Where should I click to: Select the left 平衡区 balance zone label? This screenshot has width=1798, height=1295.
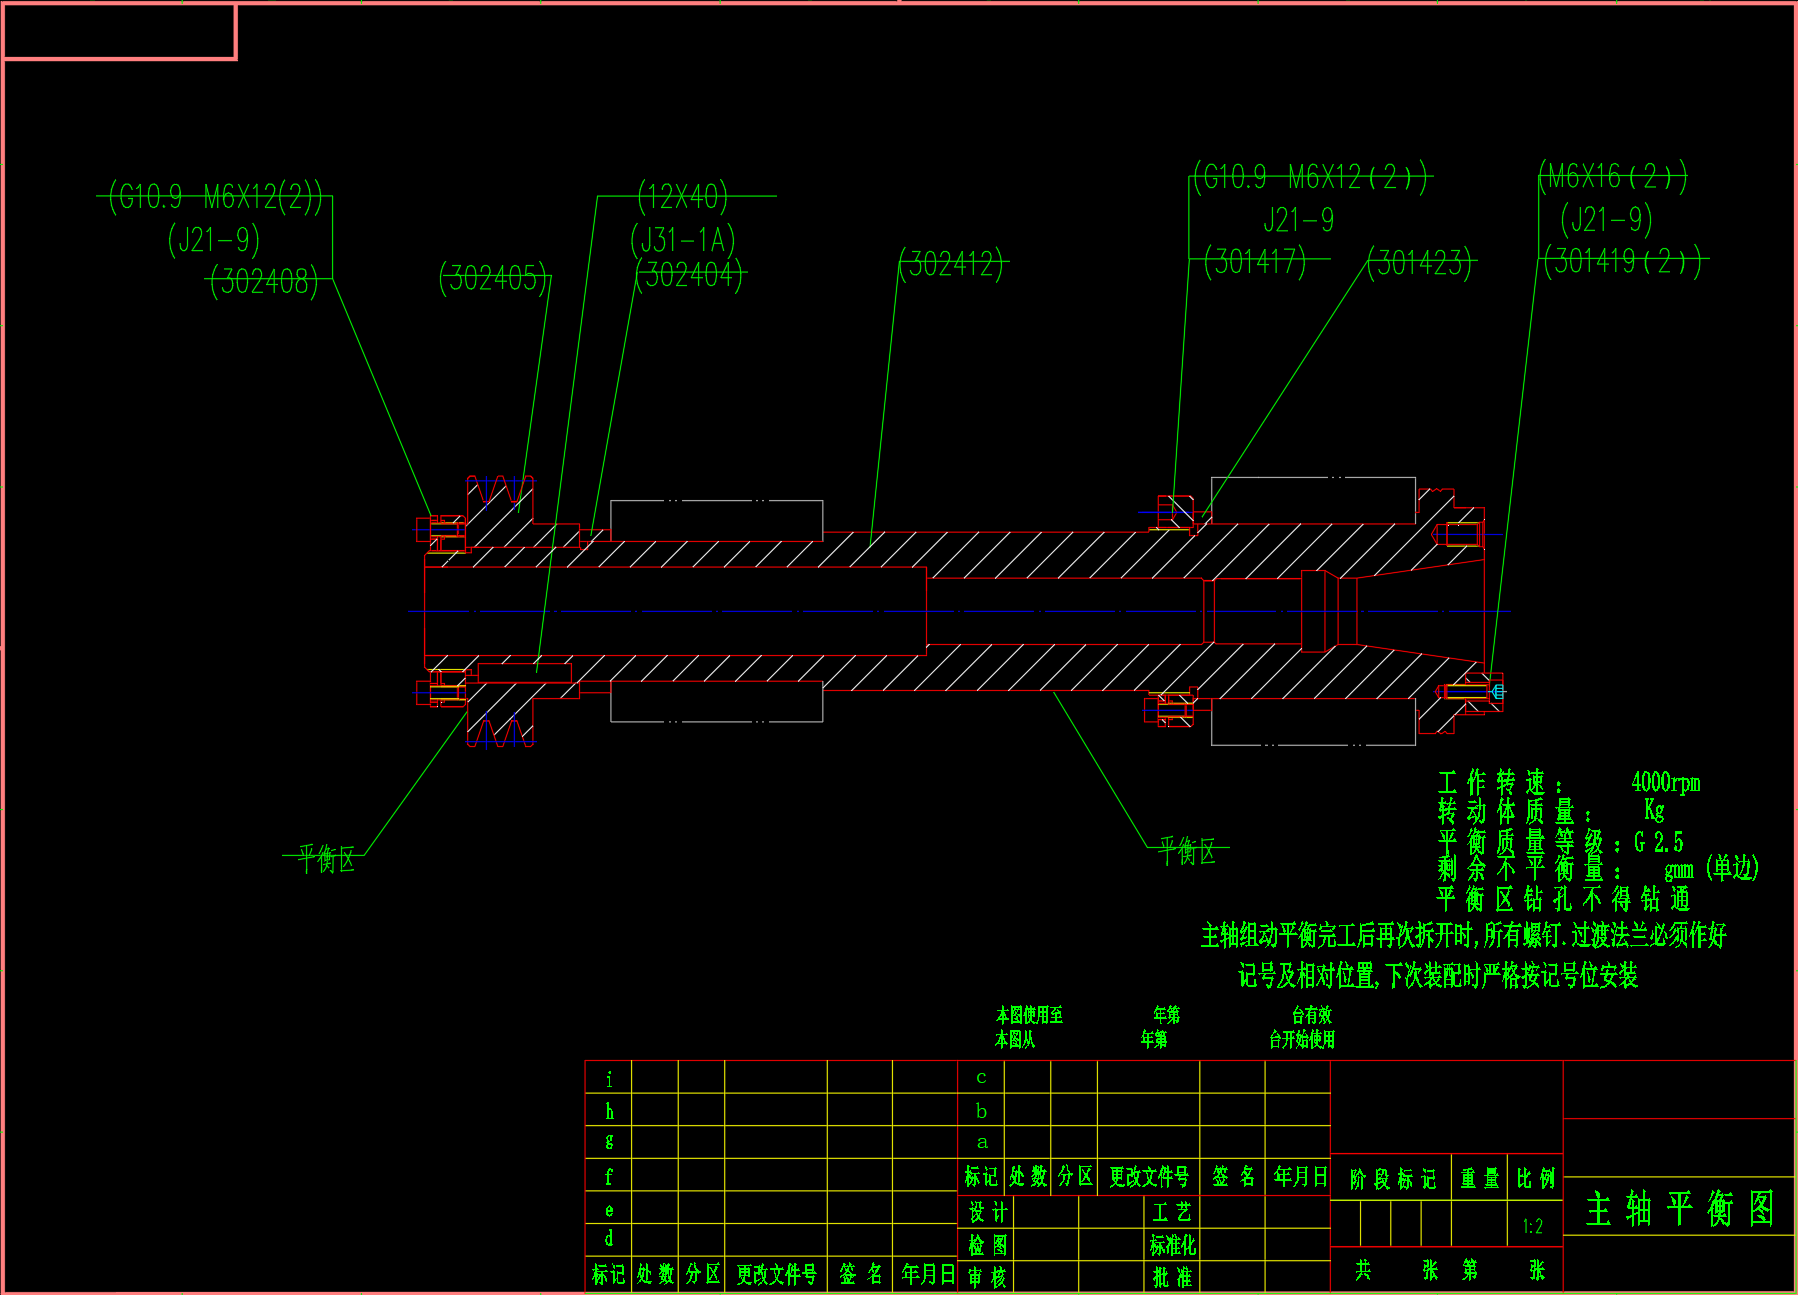pyautogui.click(x=326, y=859)
